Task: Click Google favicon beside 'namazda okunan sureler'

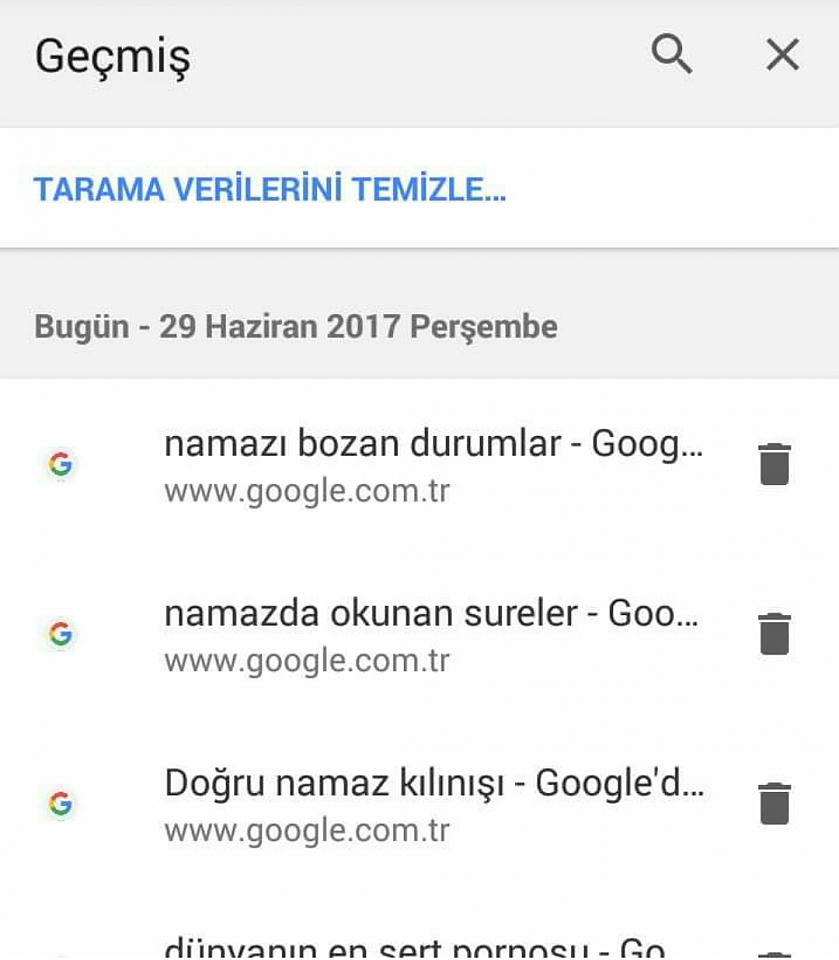Action: tap(61, 634)
